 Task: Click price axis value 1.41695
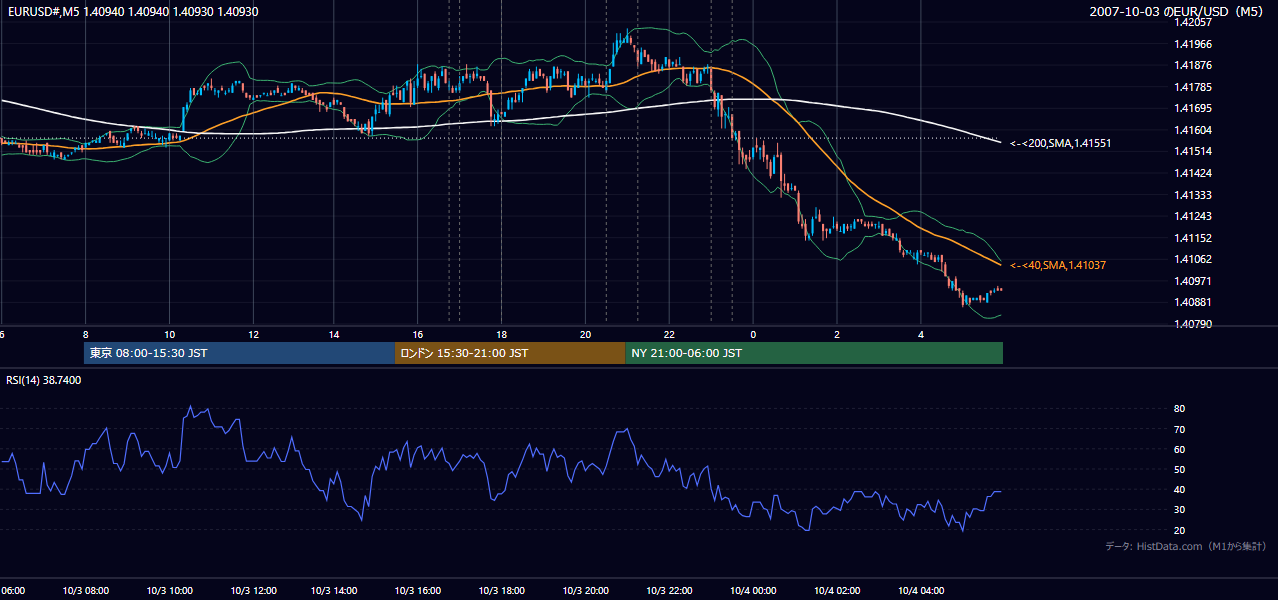[x=1193, y=109]
